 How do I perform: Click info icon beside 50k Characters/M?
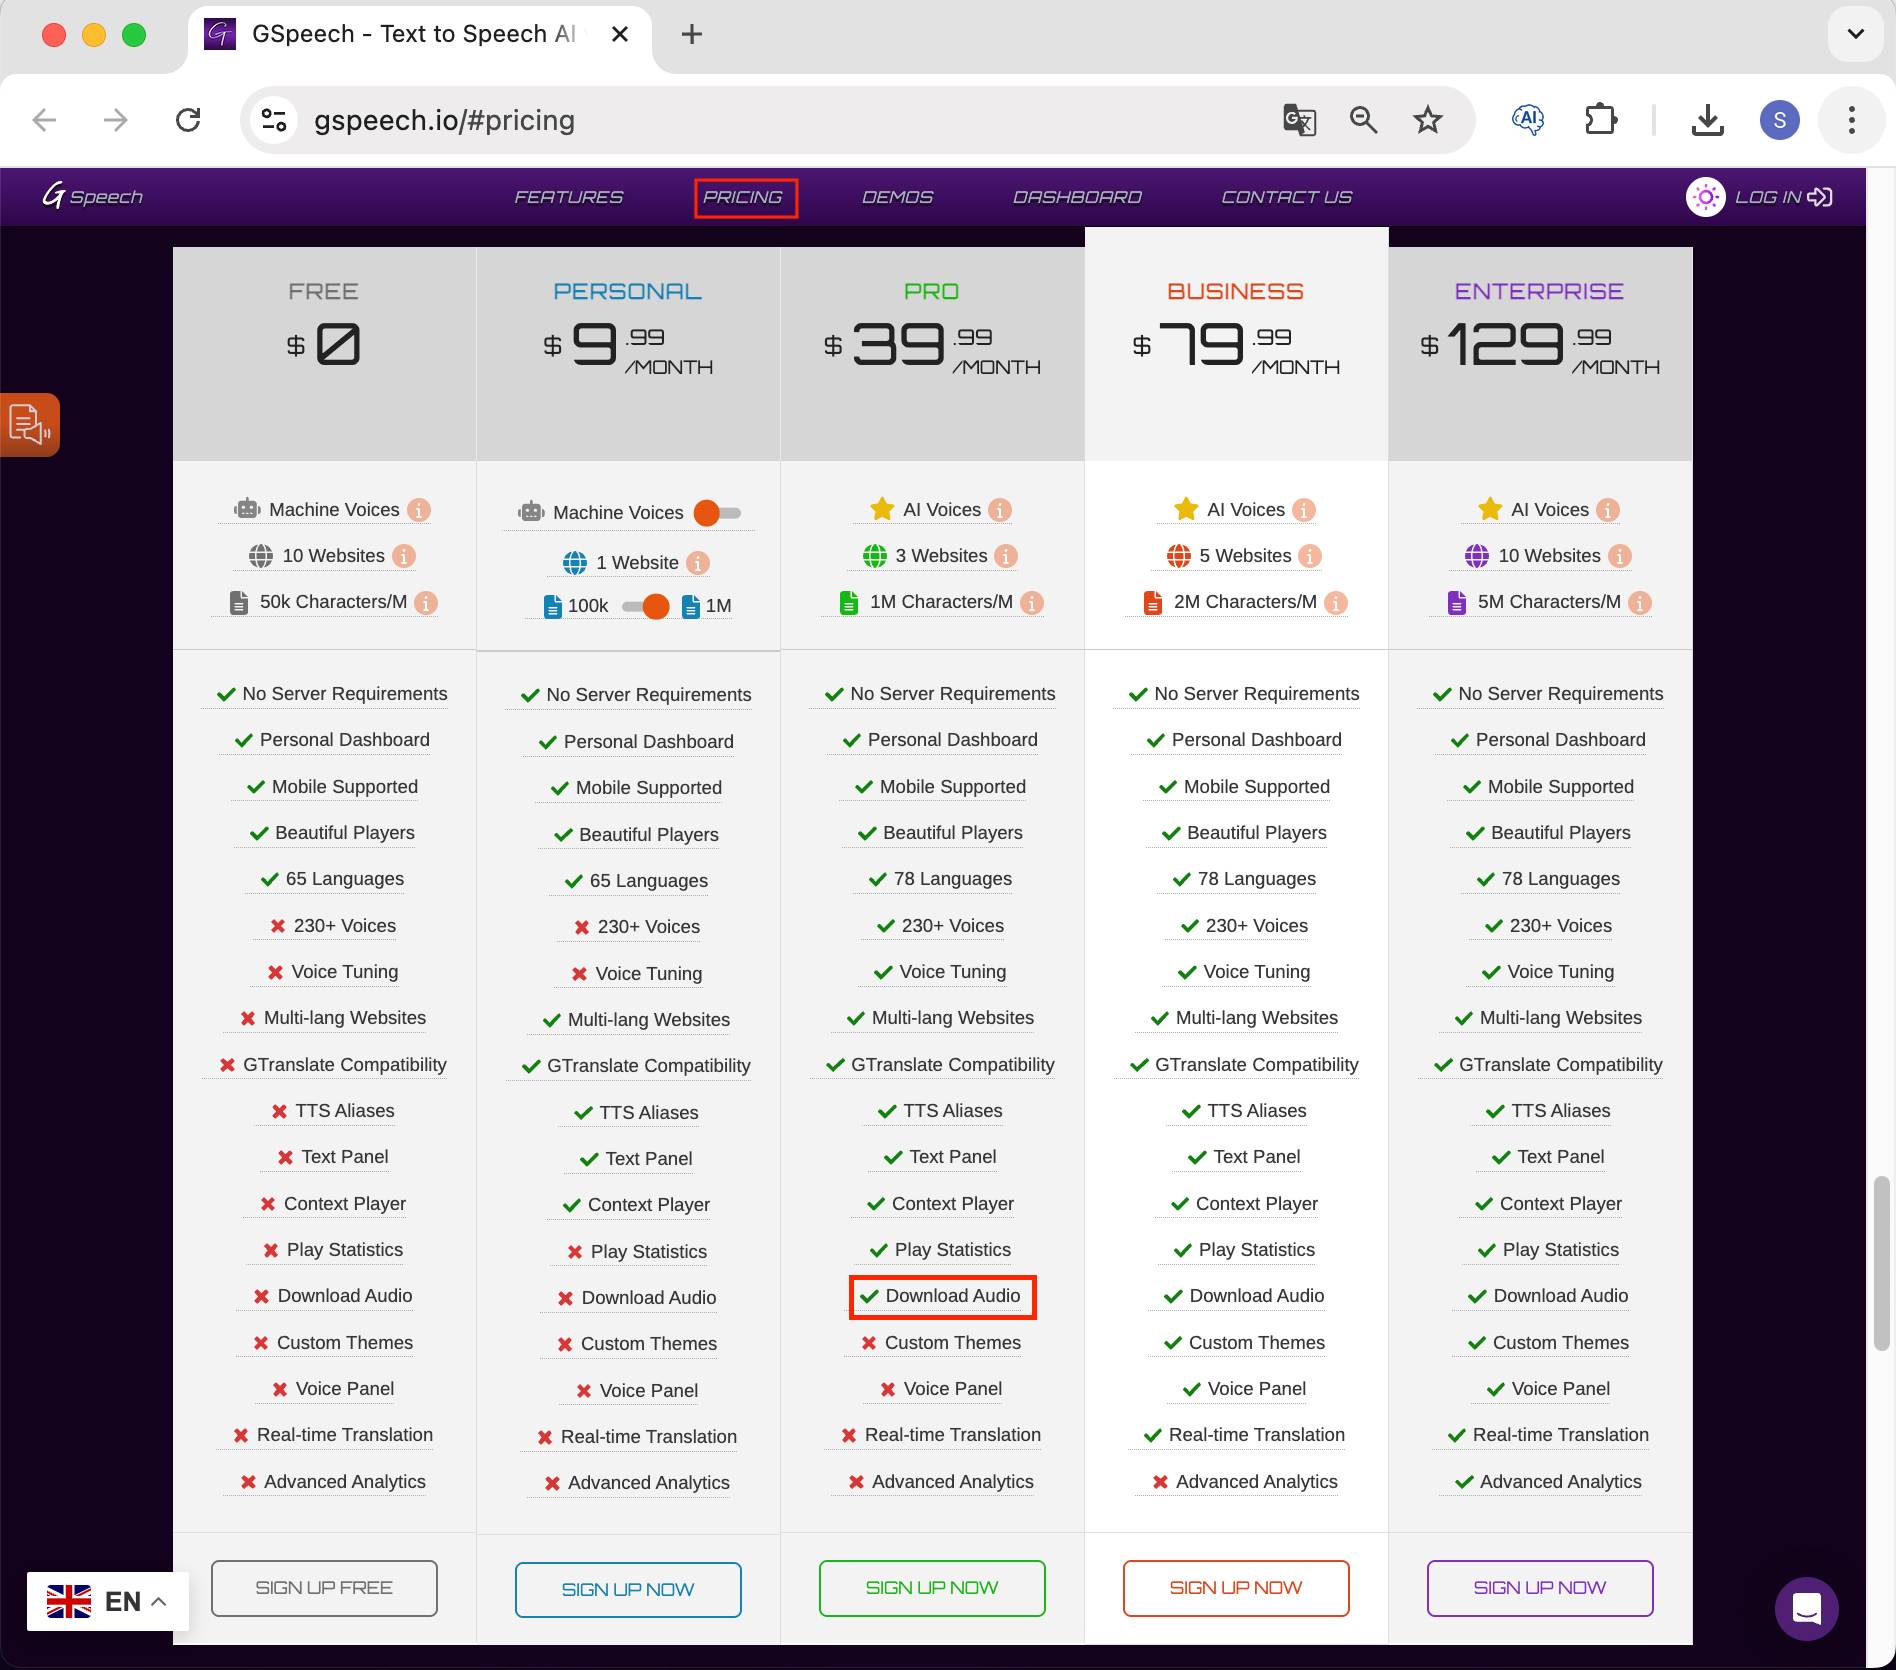426,603
